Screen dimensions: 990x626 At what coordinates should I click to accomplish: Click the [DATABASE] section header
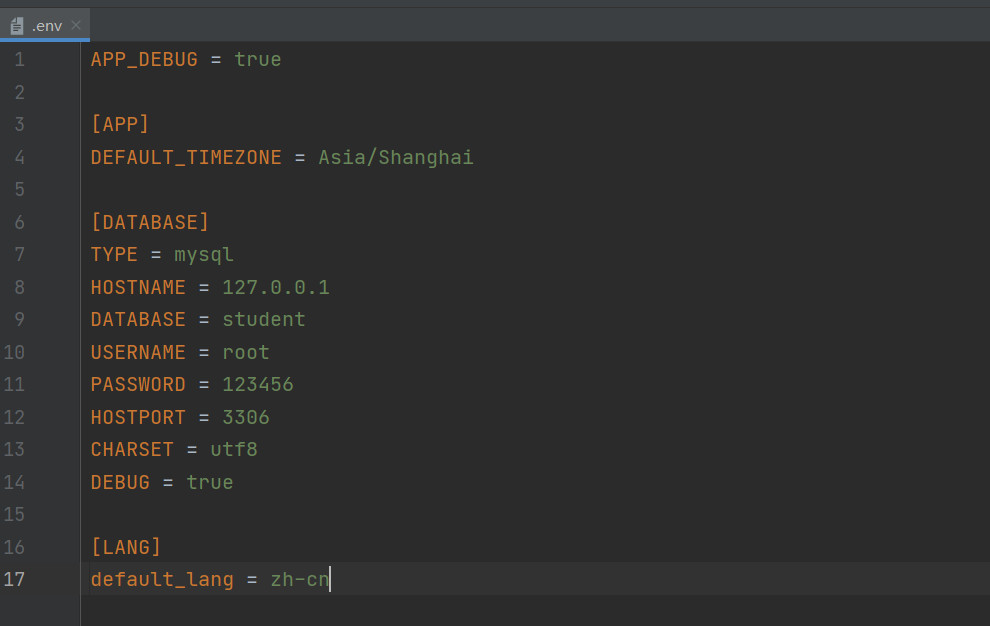(150, 222)
